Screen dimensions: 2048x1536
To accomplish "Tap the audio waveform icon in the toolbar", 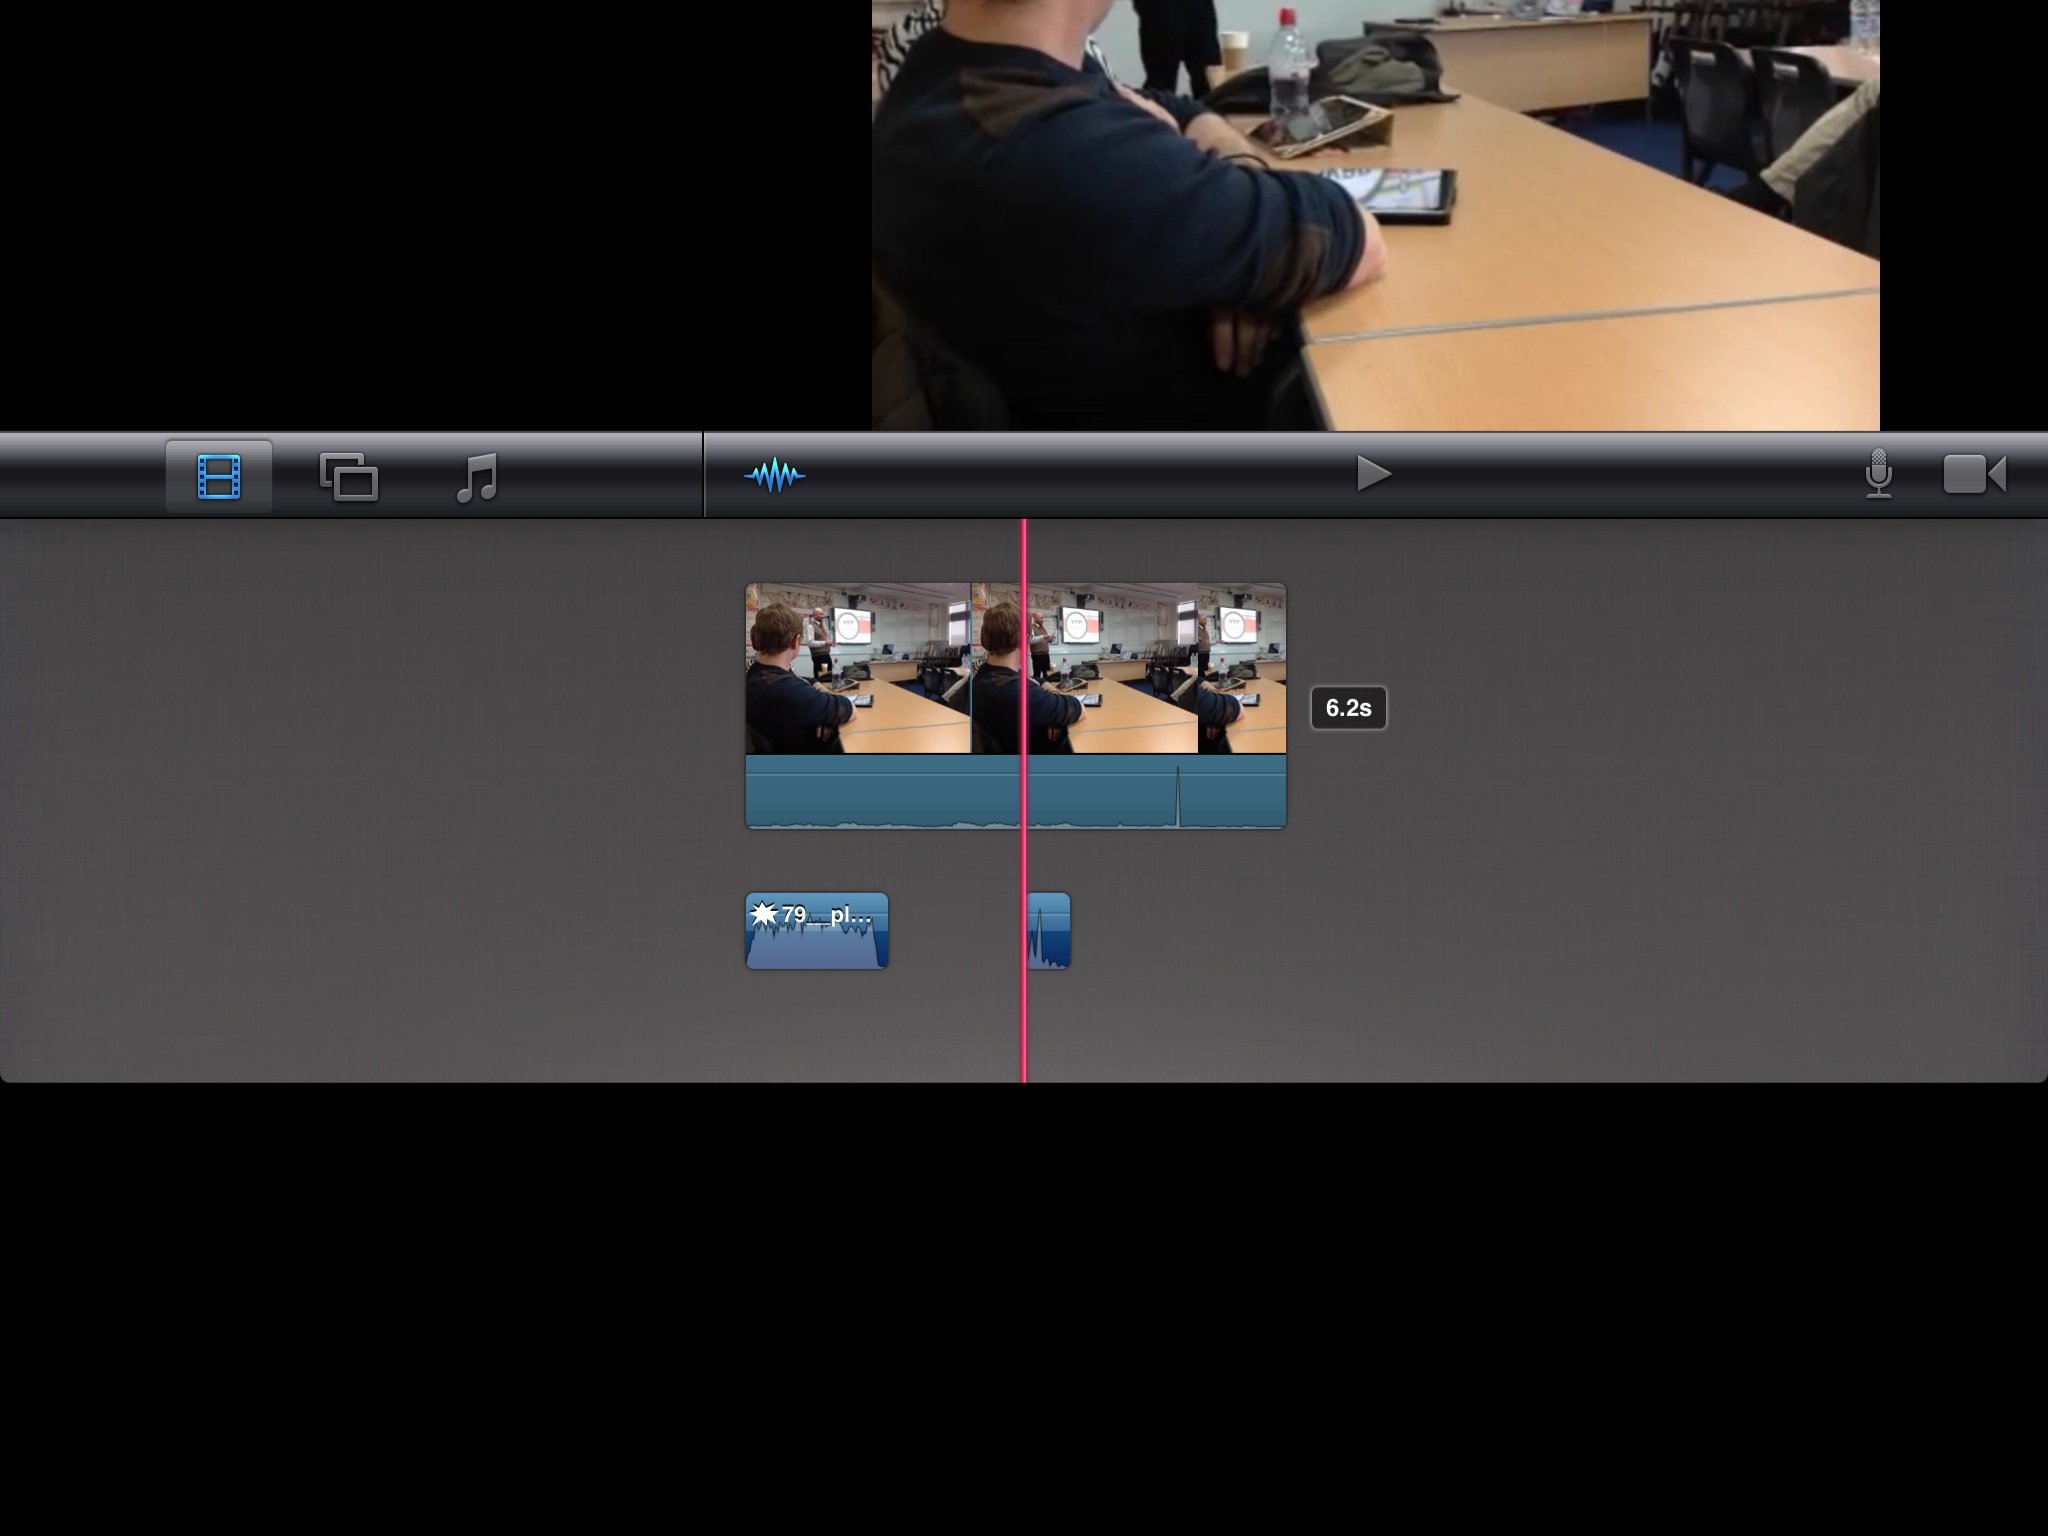I will [x=774, y=475].
